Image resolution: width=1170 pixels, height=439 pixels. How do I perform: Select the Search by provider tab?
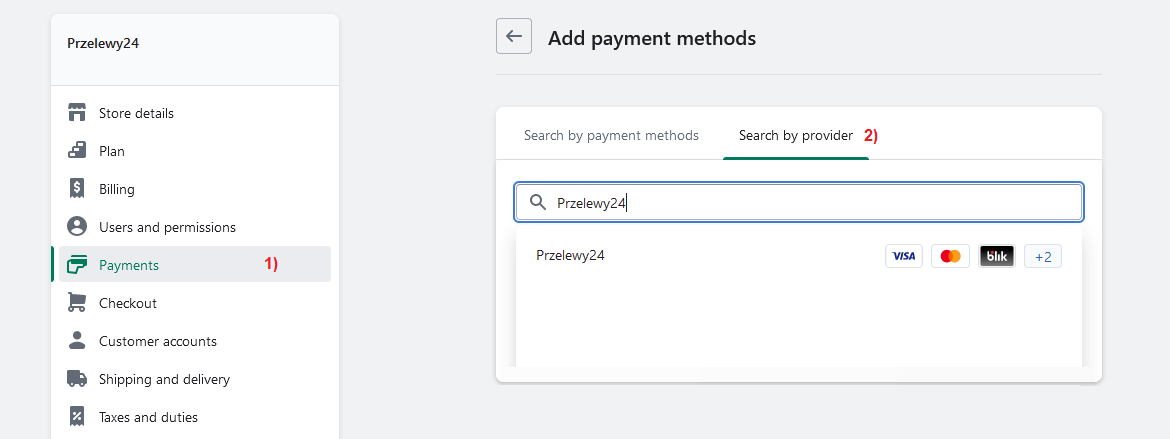(795, 135)
